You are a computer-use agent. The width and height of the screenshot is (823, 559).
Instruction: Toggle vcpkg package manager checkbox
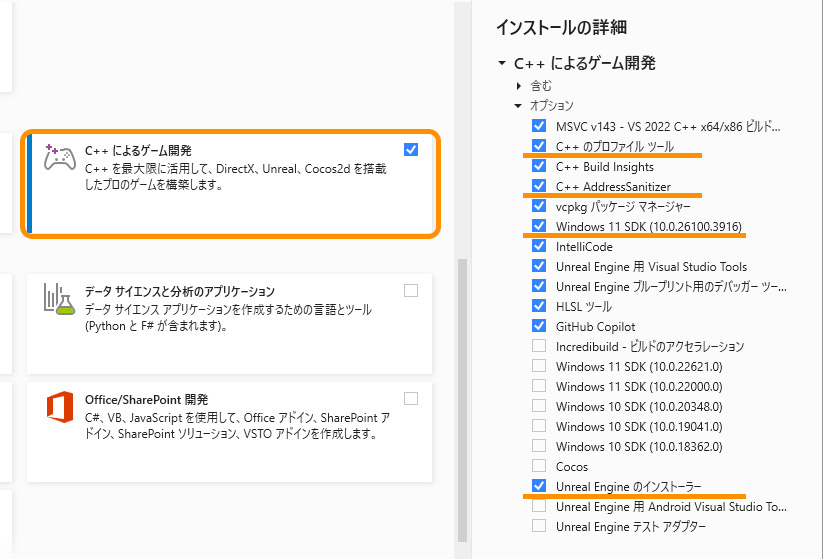pos(539,205)
